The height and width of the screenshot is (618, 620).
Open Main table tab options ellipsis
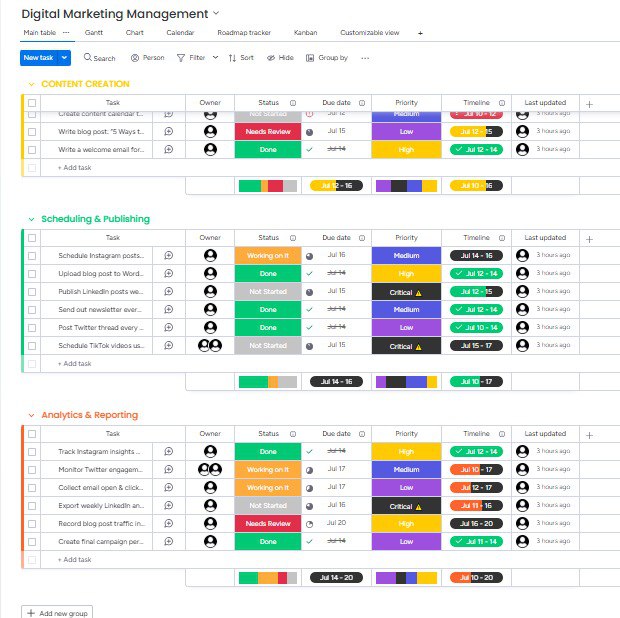pos(66,32)
